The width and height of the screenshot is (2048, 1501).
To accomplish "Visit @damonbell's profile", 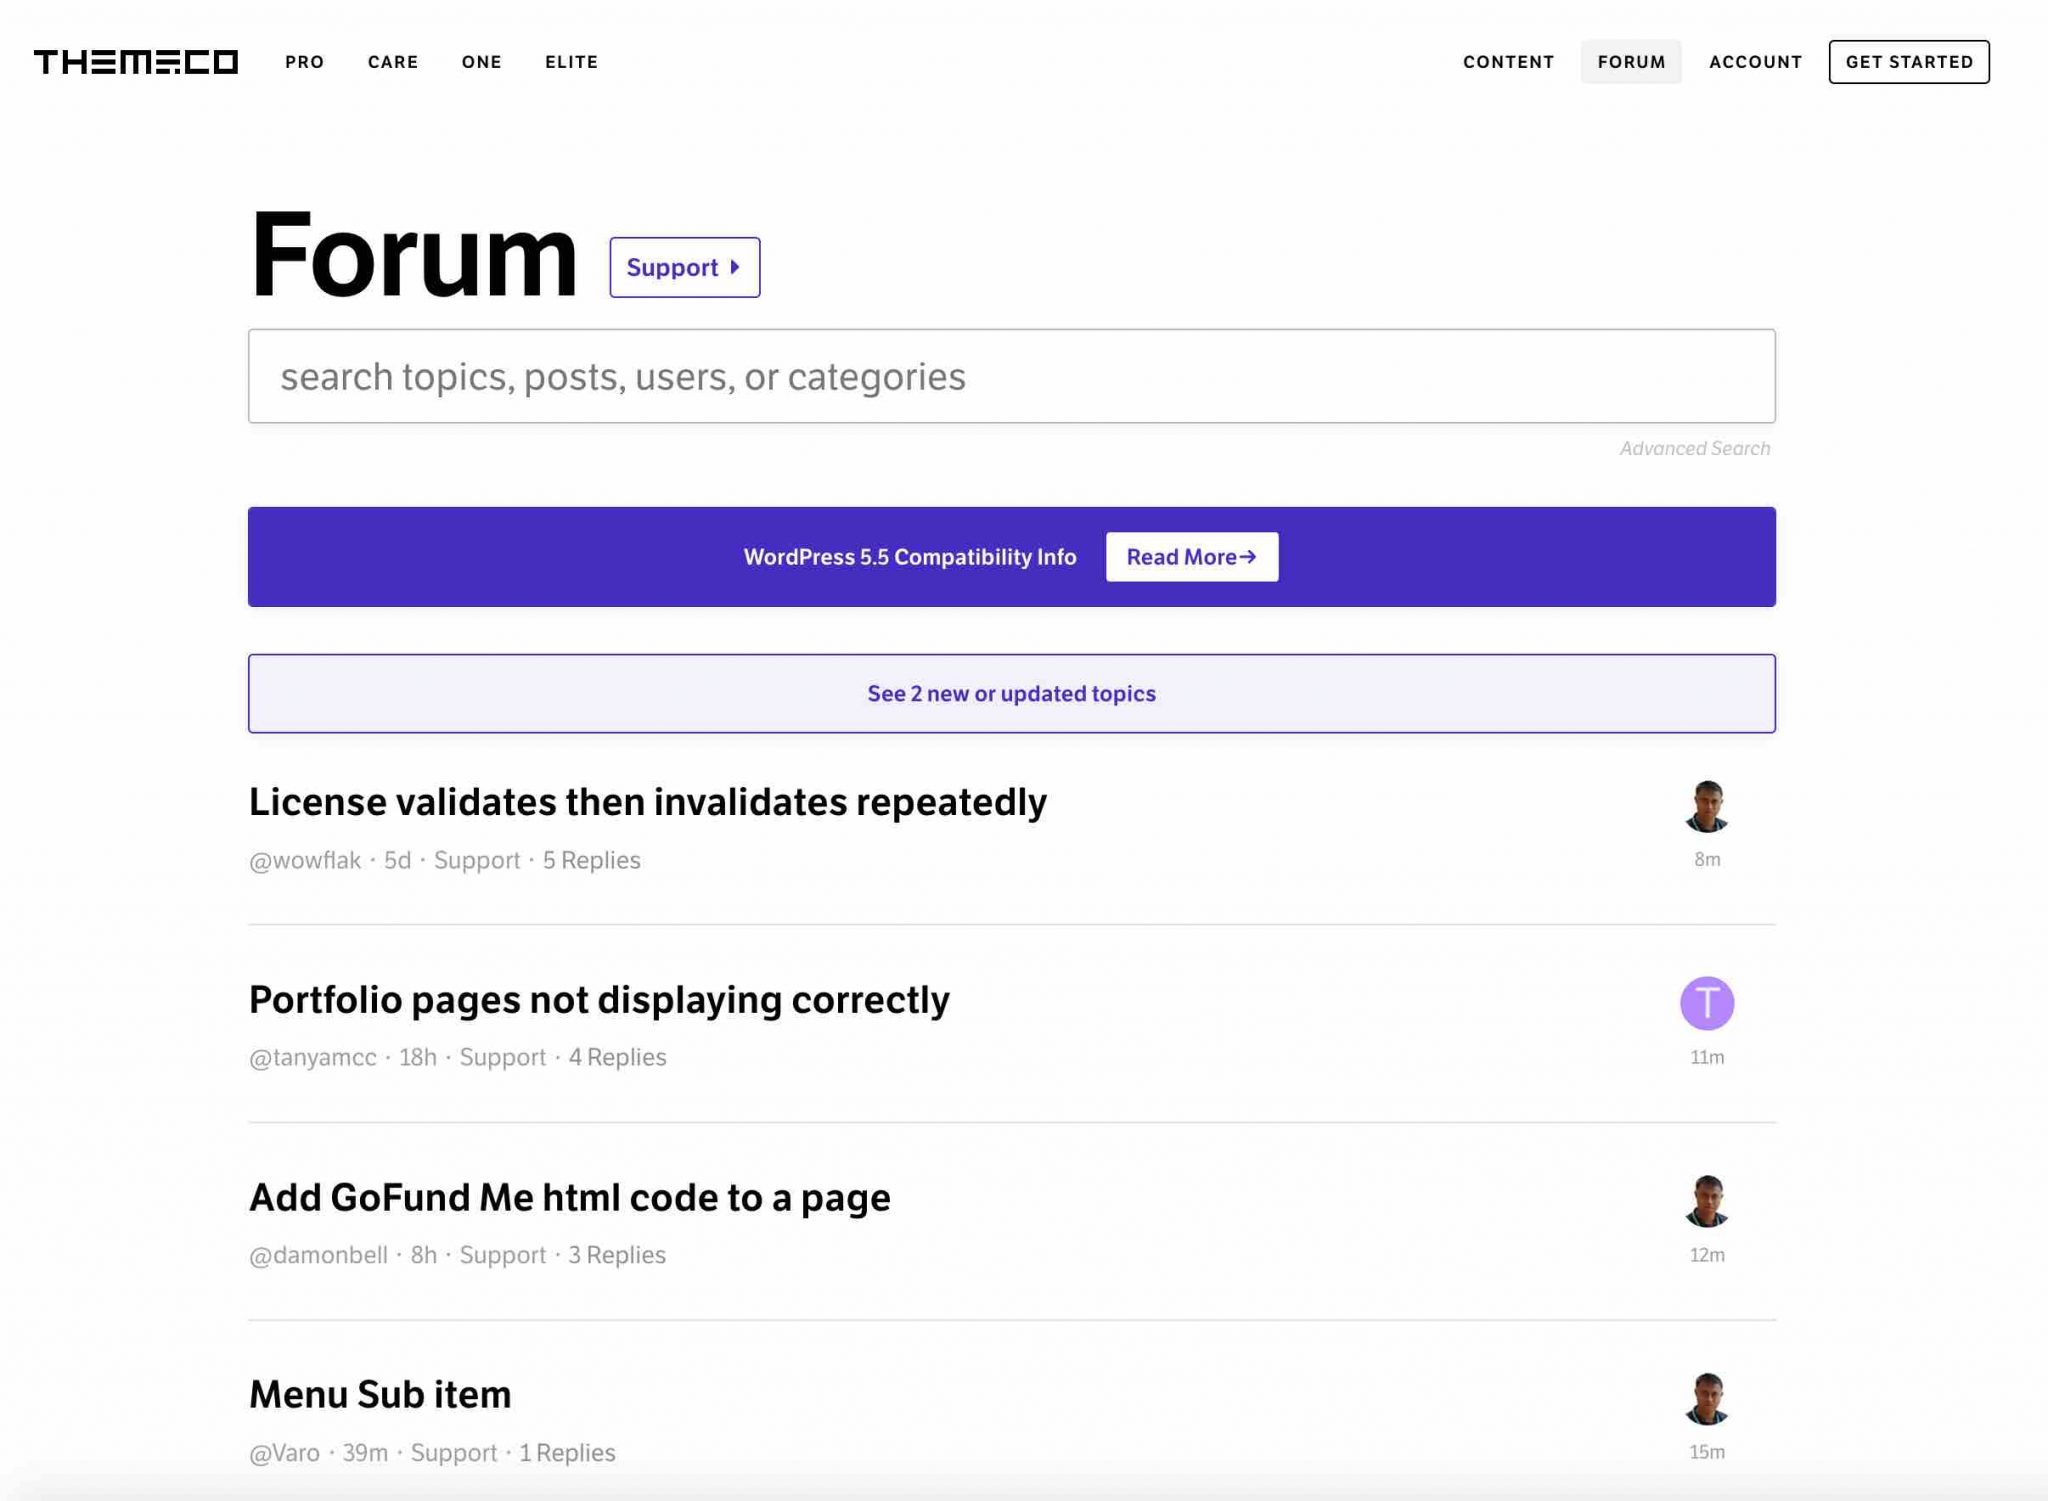I will pyautogui.click(x=319, y=1255).
